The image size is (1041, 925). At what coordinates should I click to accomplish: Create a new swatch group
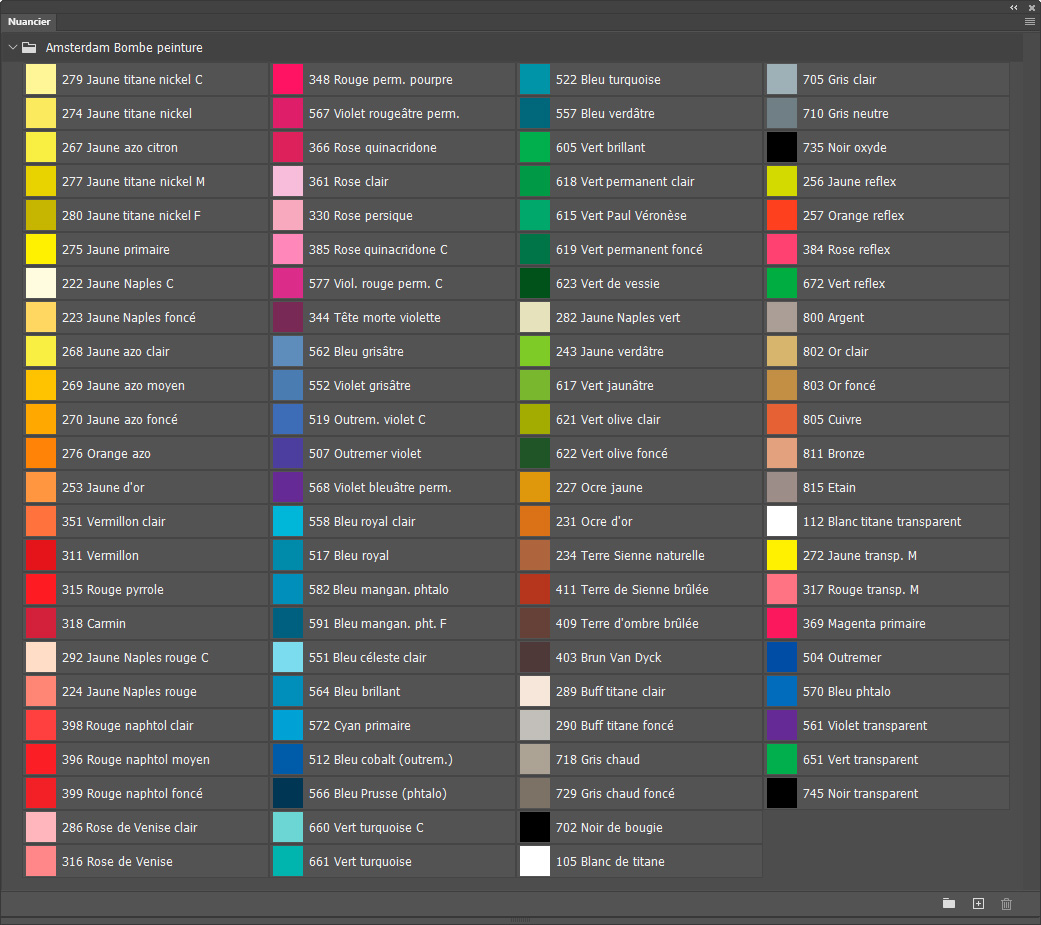(949, 903)
